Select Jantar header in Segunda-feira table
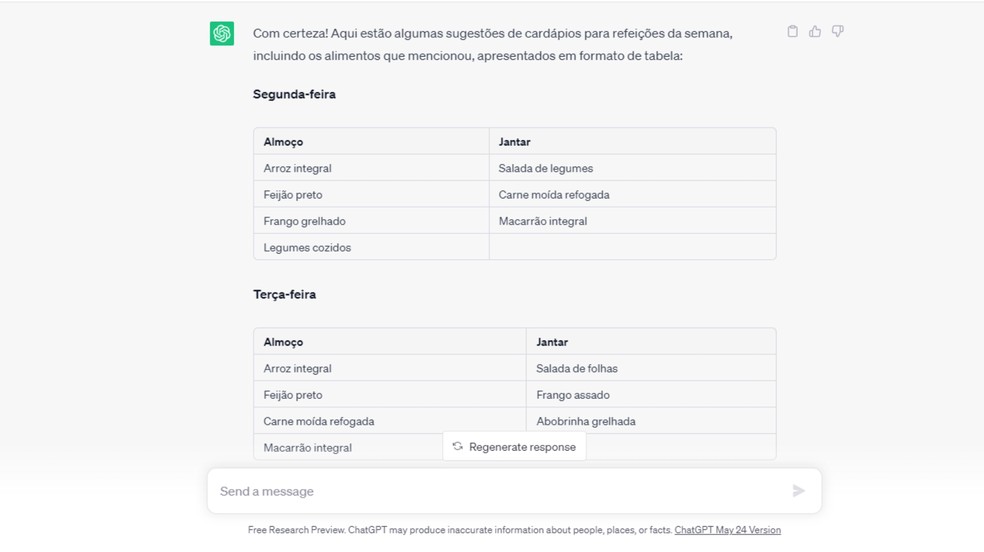The image size is (984, 552). pos(514,142)
